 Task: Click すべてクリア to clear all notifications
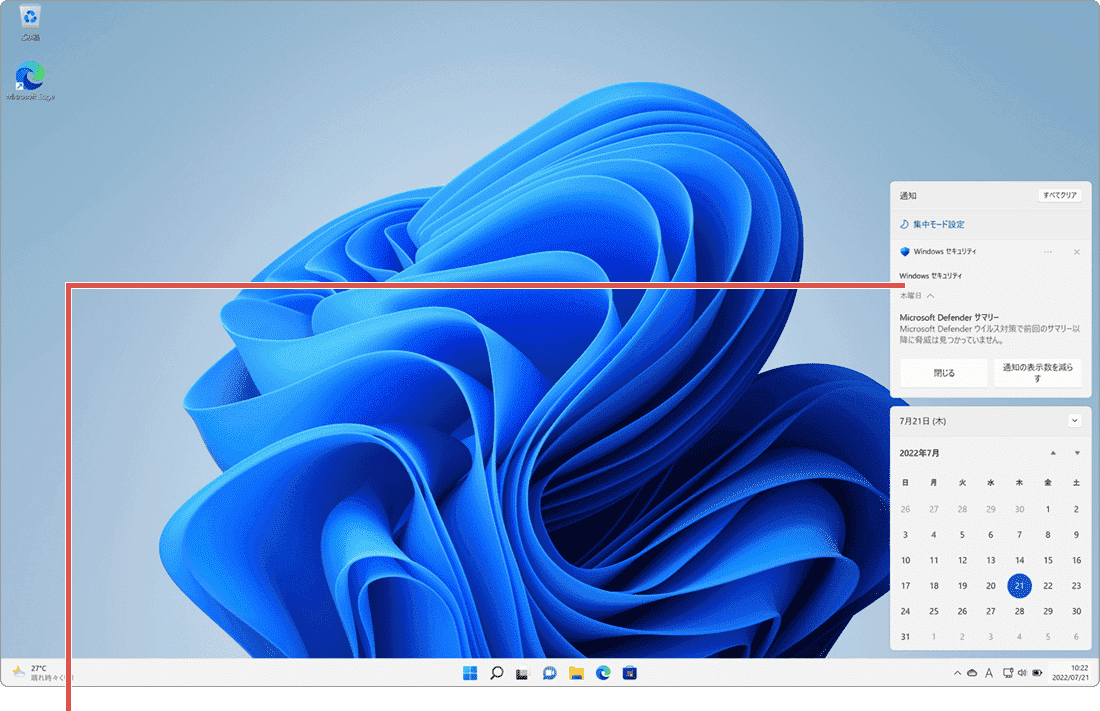1062,195
